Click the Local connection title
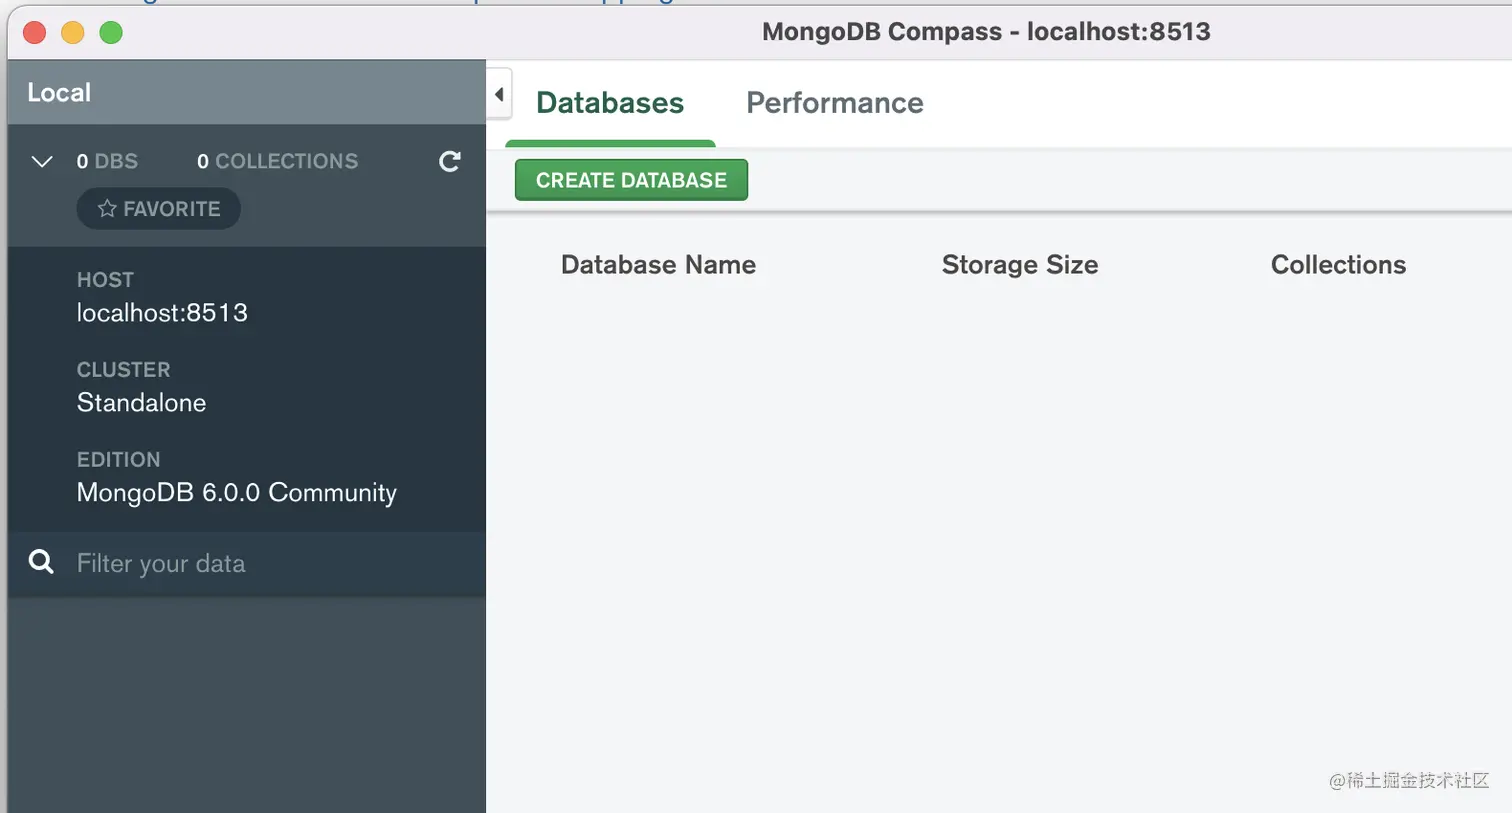The width and height of the screenshot is (1512, 813). tap(59, 93)
